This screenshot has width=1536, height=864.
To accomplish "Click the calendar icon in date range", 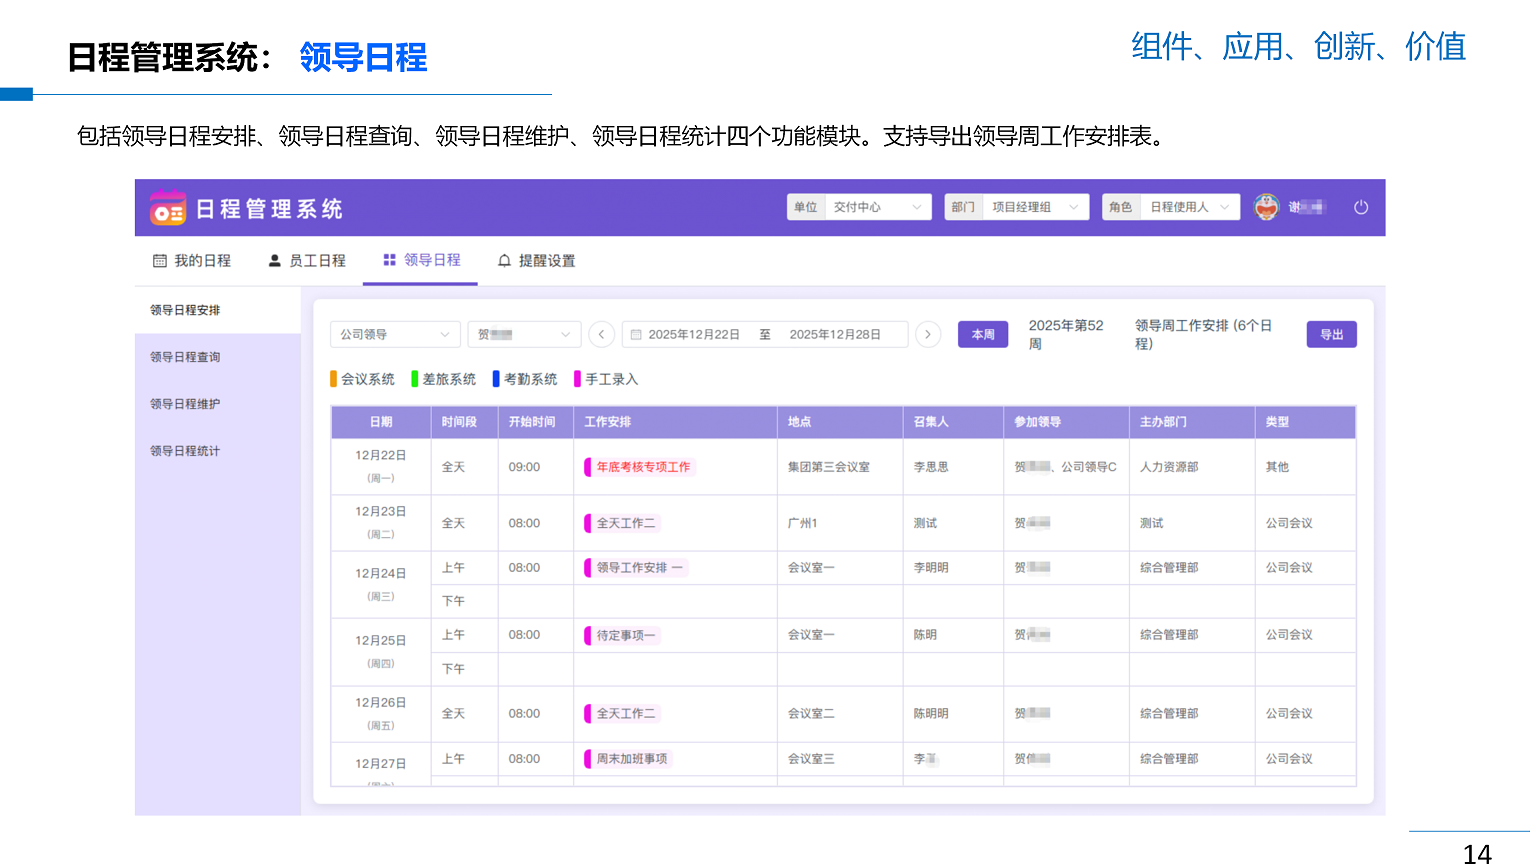I will (x=636, y=335).
